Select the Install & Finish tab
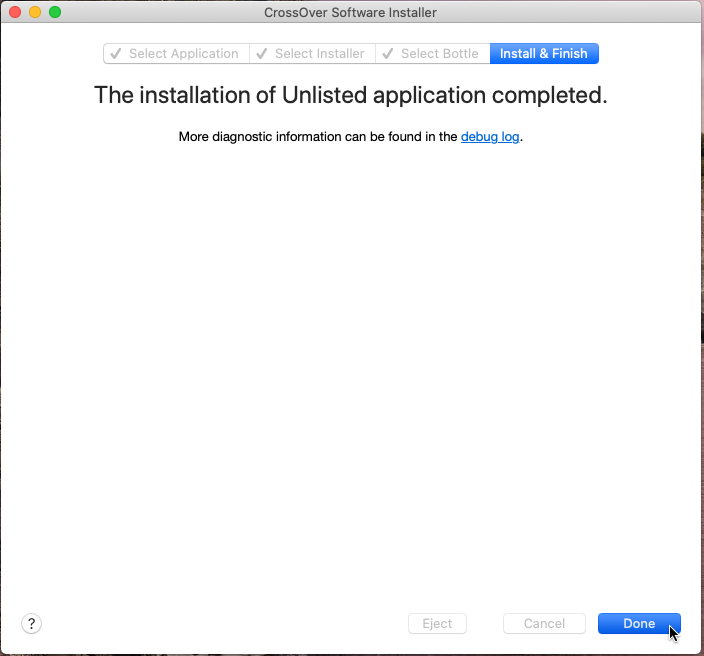704x656 pixels. pyautogui.click(x=544, y=53)
